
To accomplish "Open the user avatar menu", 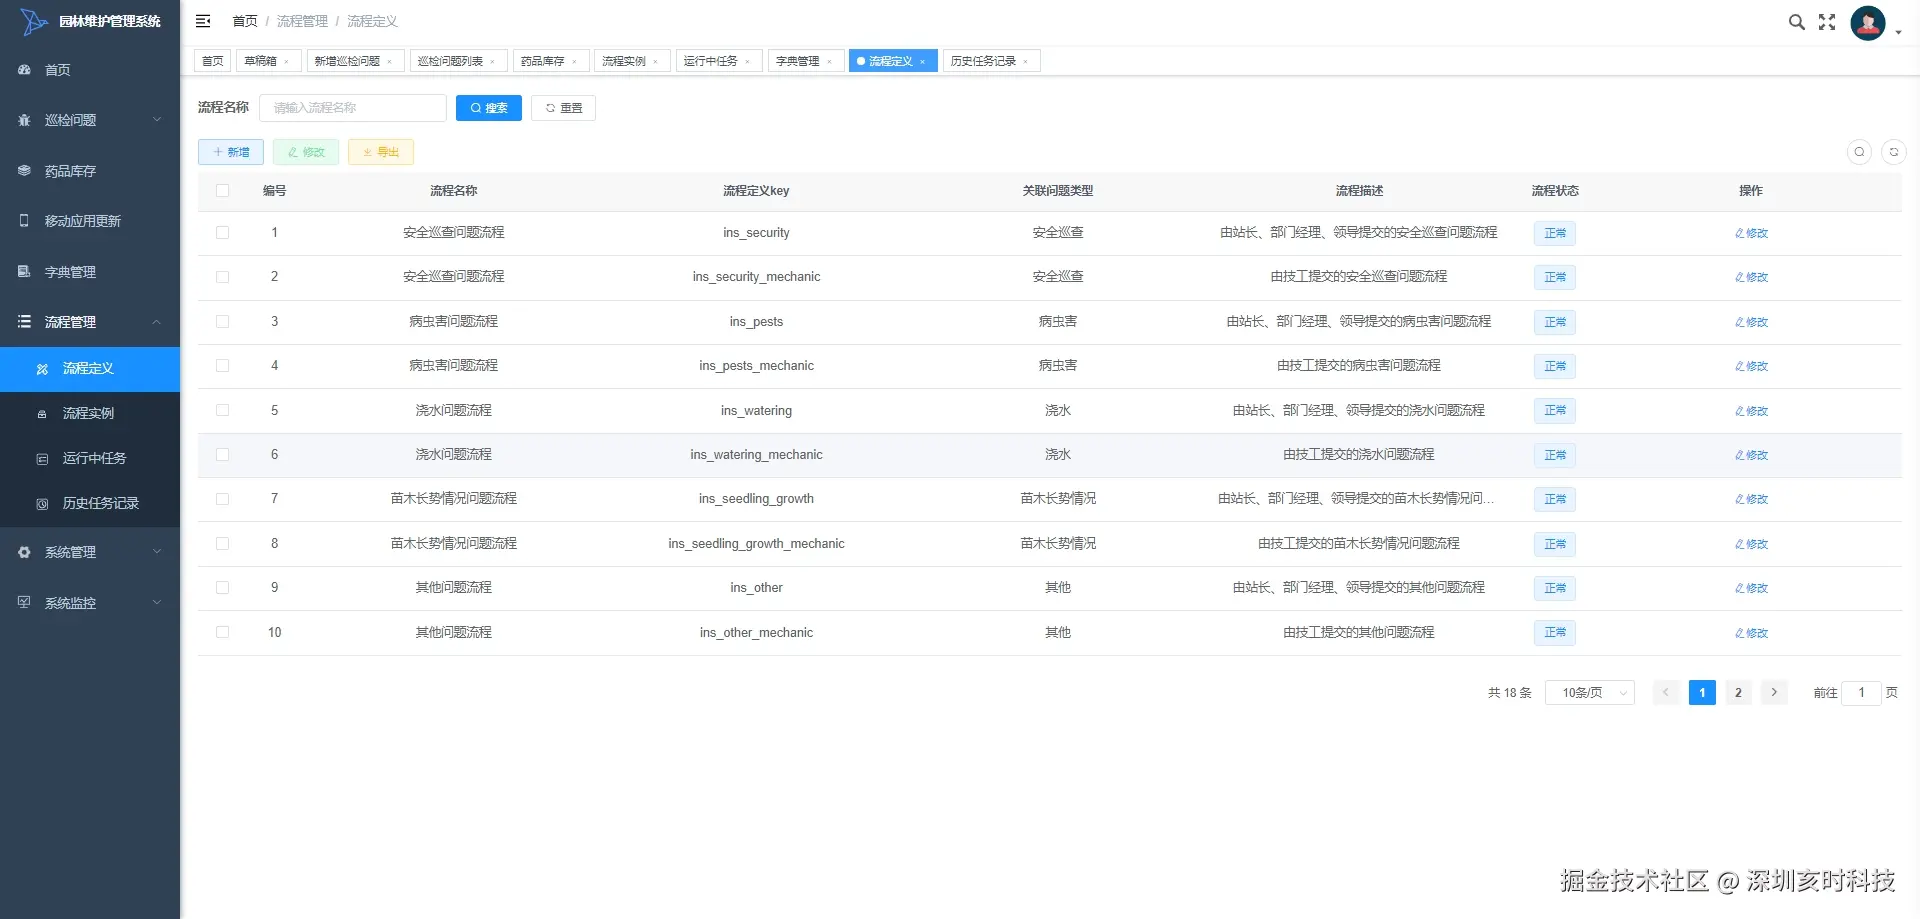I will [x=1868, y=23].
